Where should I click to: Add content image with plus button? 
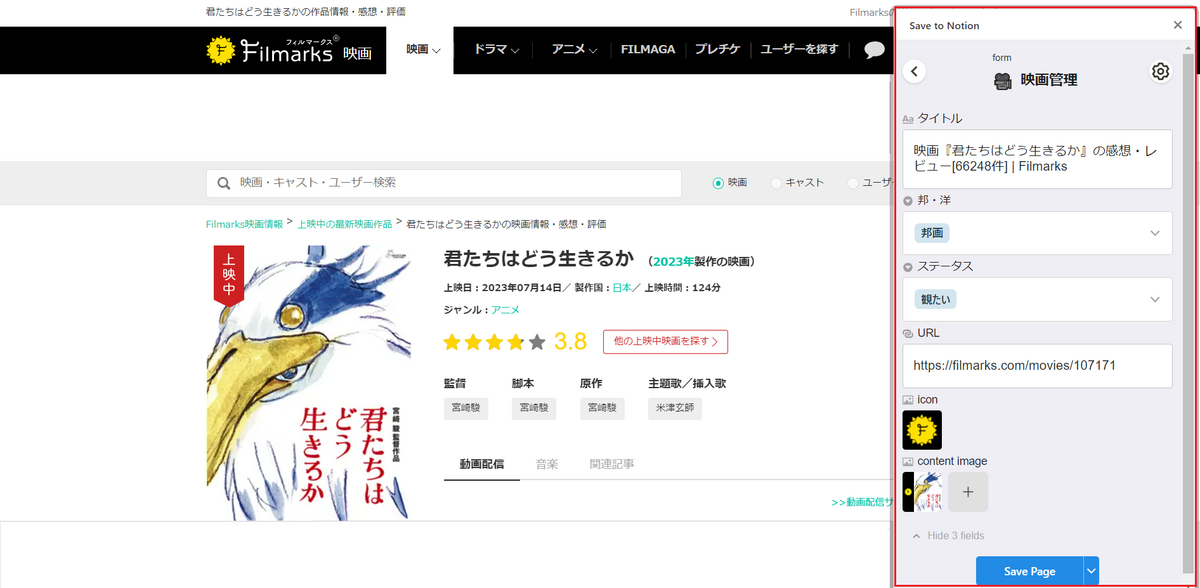tap(968, 492)
